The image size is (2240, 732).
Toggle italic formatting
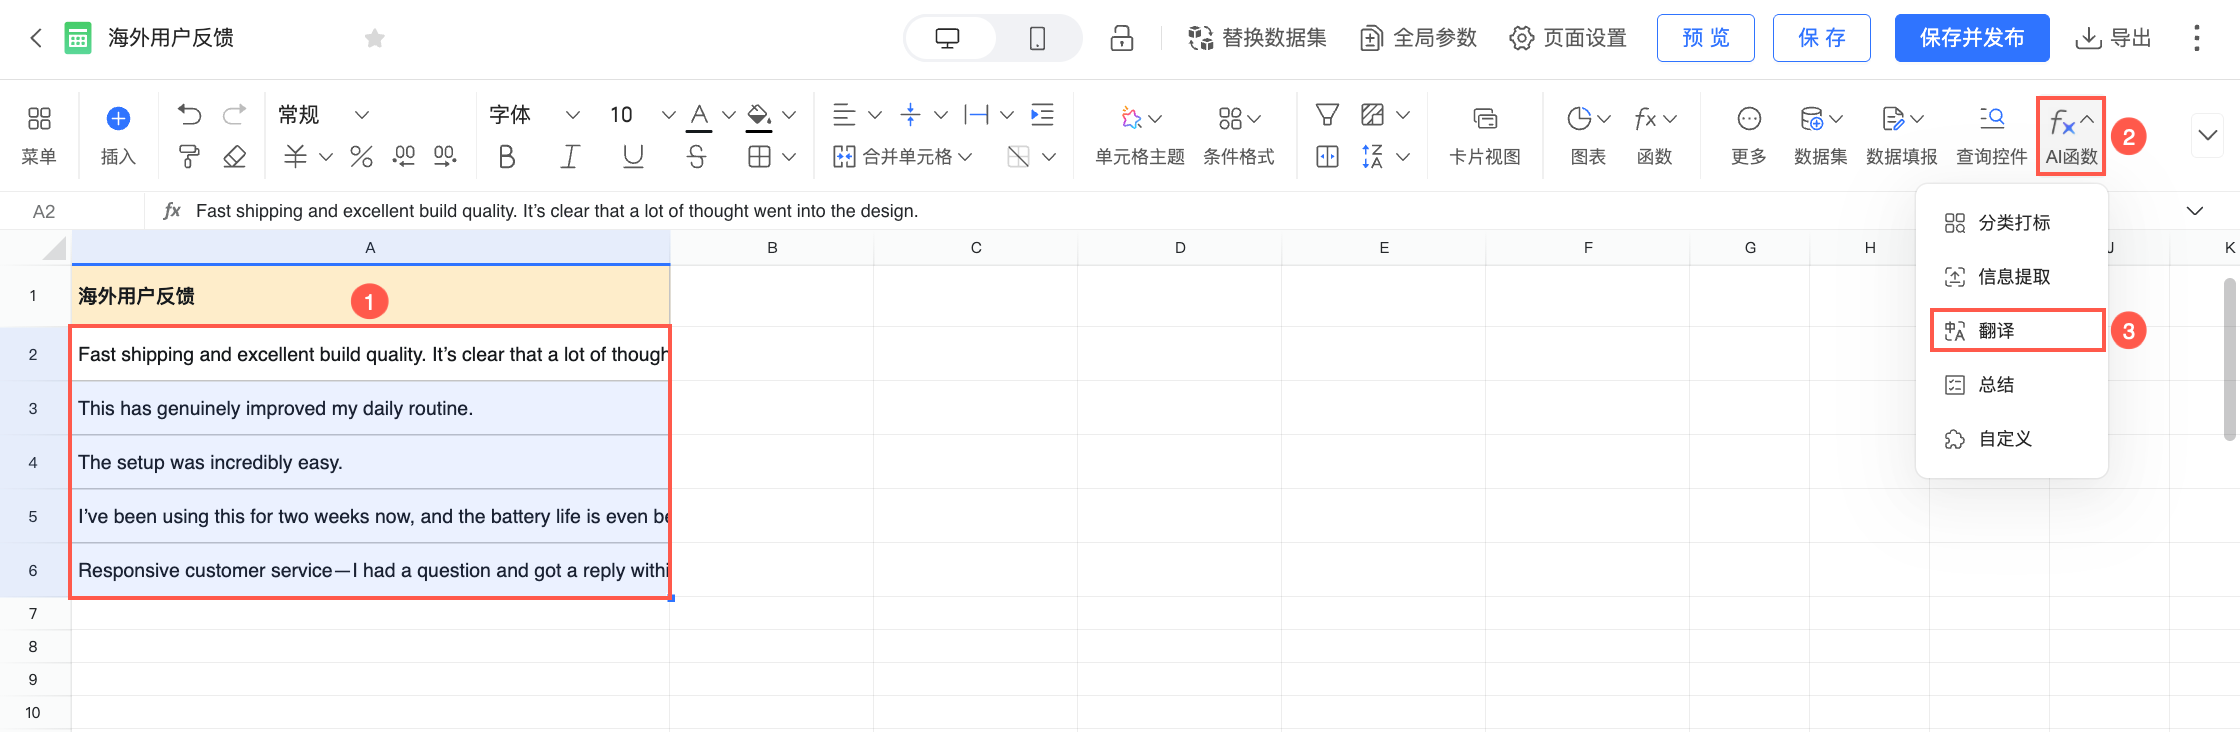[570, 156]
